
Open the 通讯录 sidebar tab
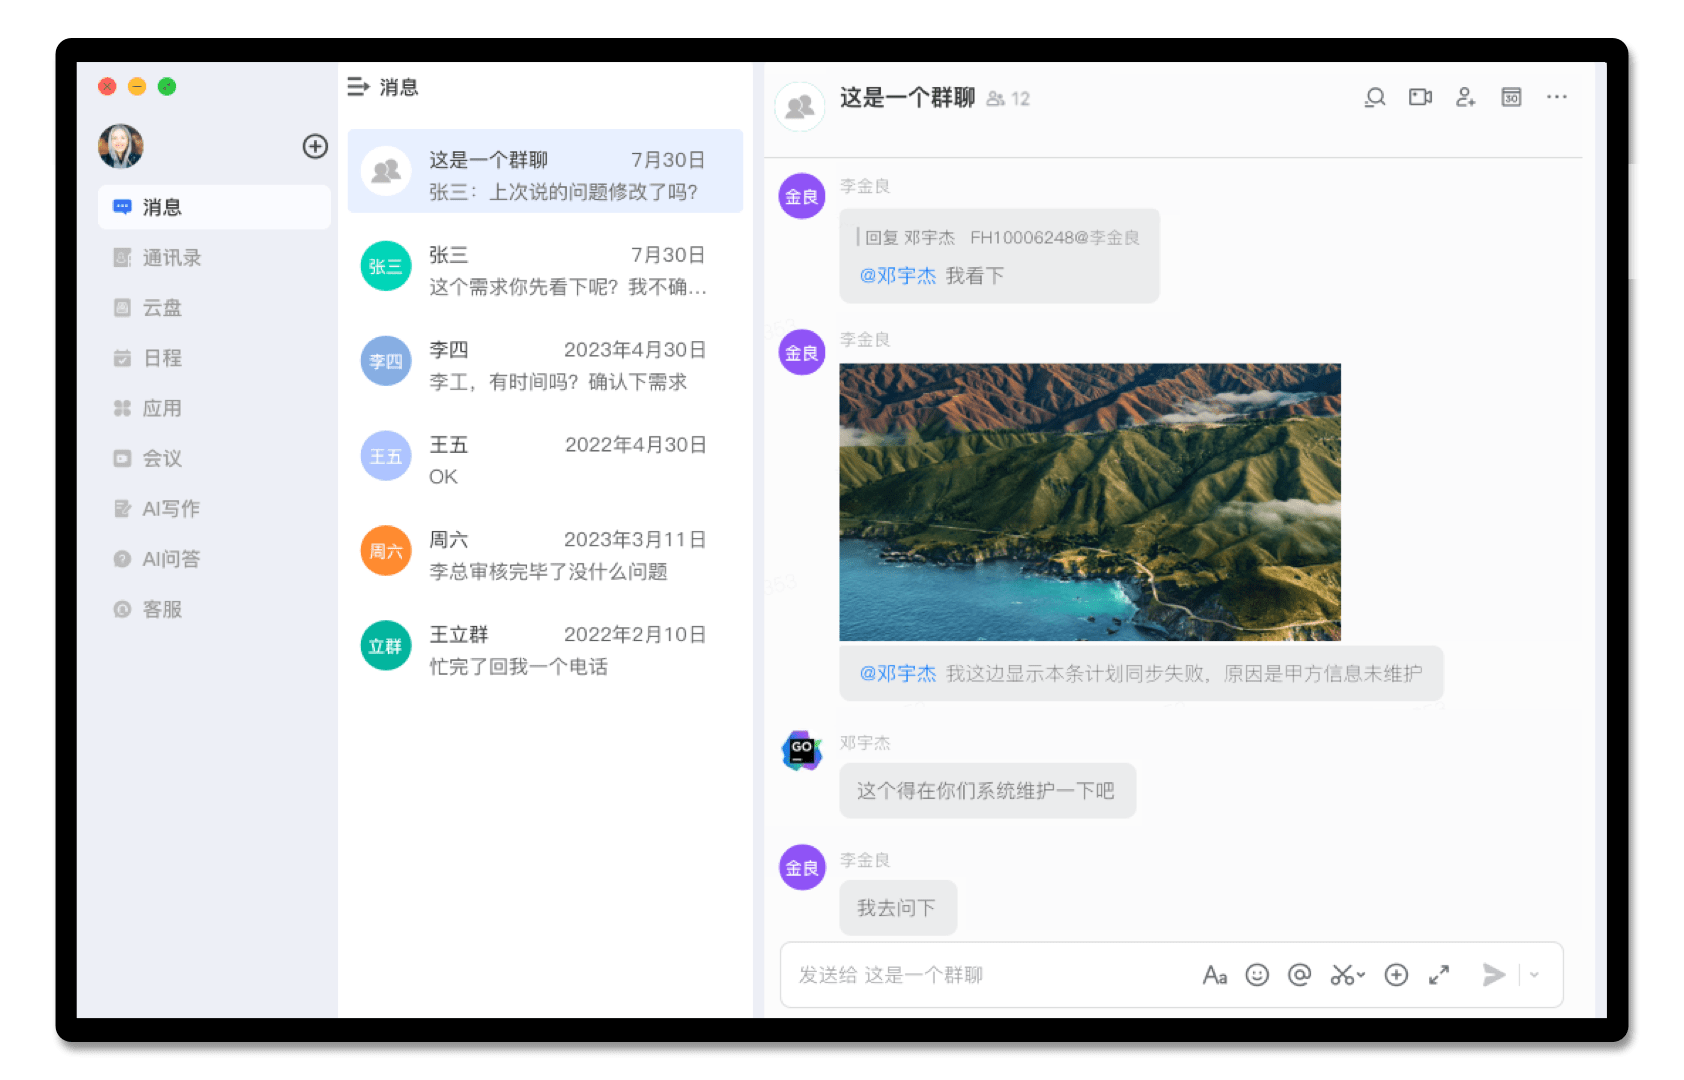[x=171, y=258]
